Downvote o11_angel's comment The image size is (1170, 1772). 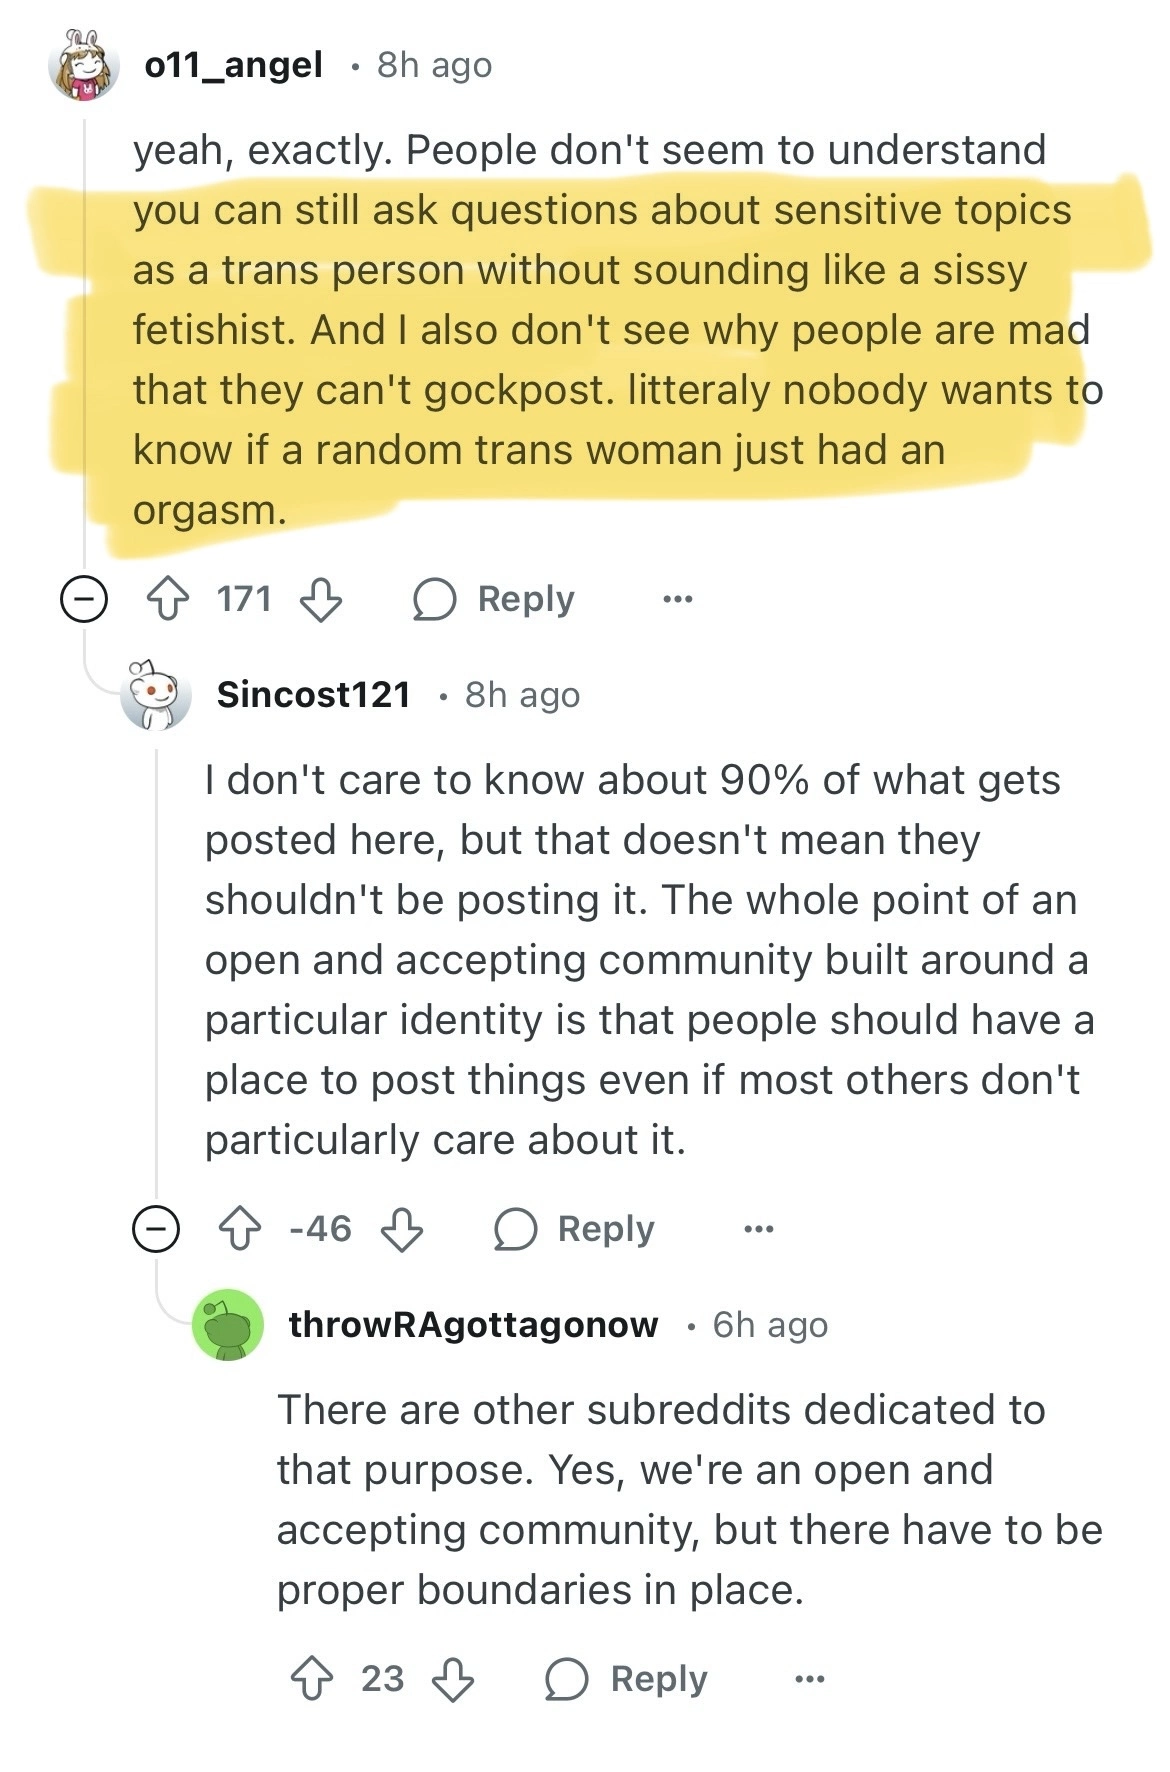(321, 600)
